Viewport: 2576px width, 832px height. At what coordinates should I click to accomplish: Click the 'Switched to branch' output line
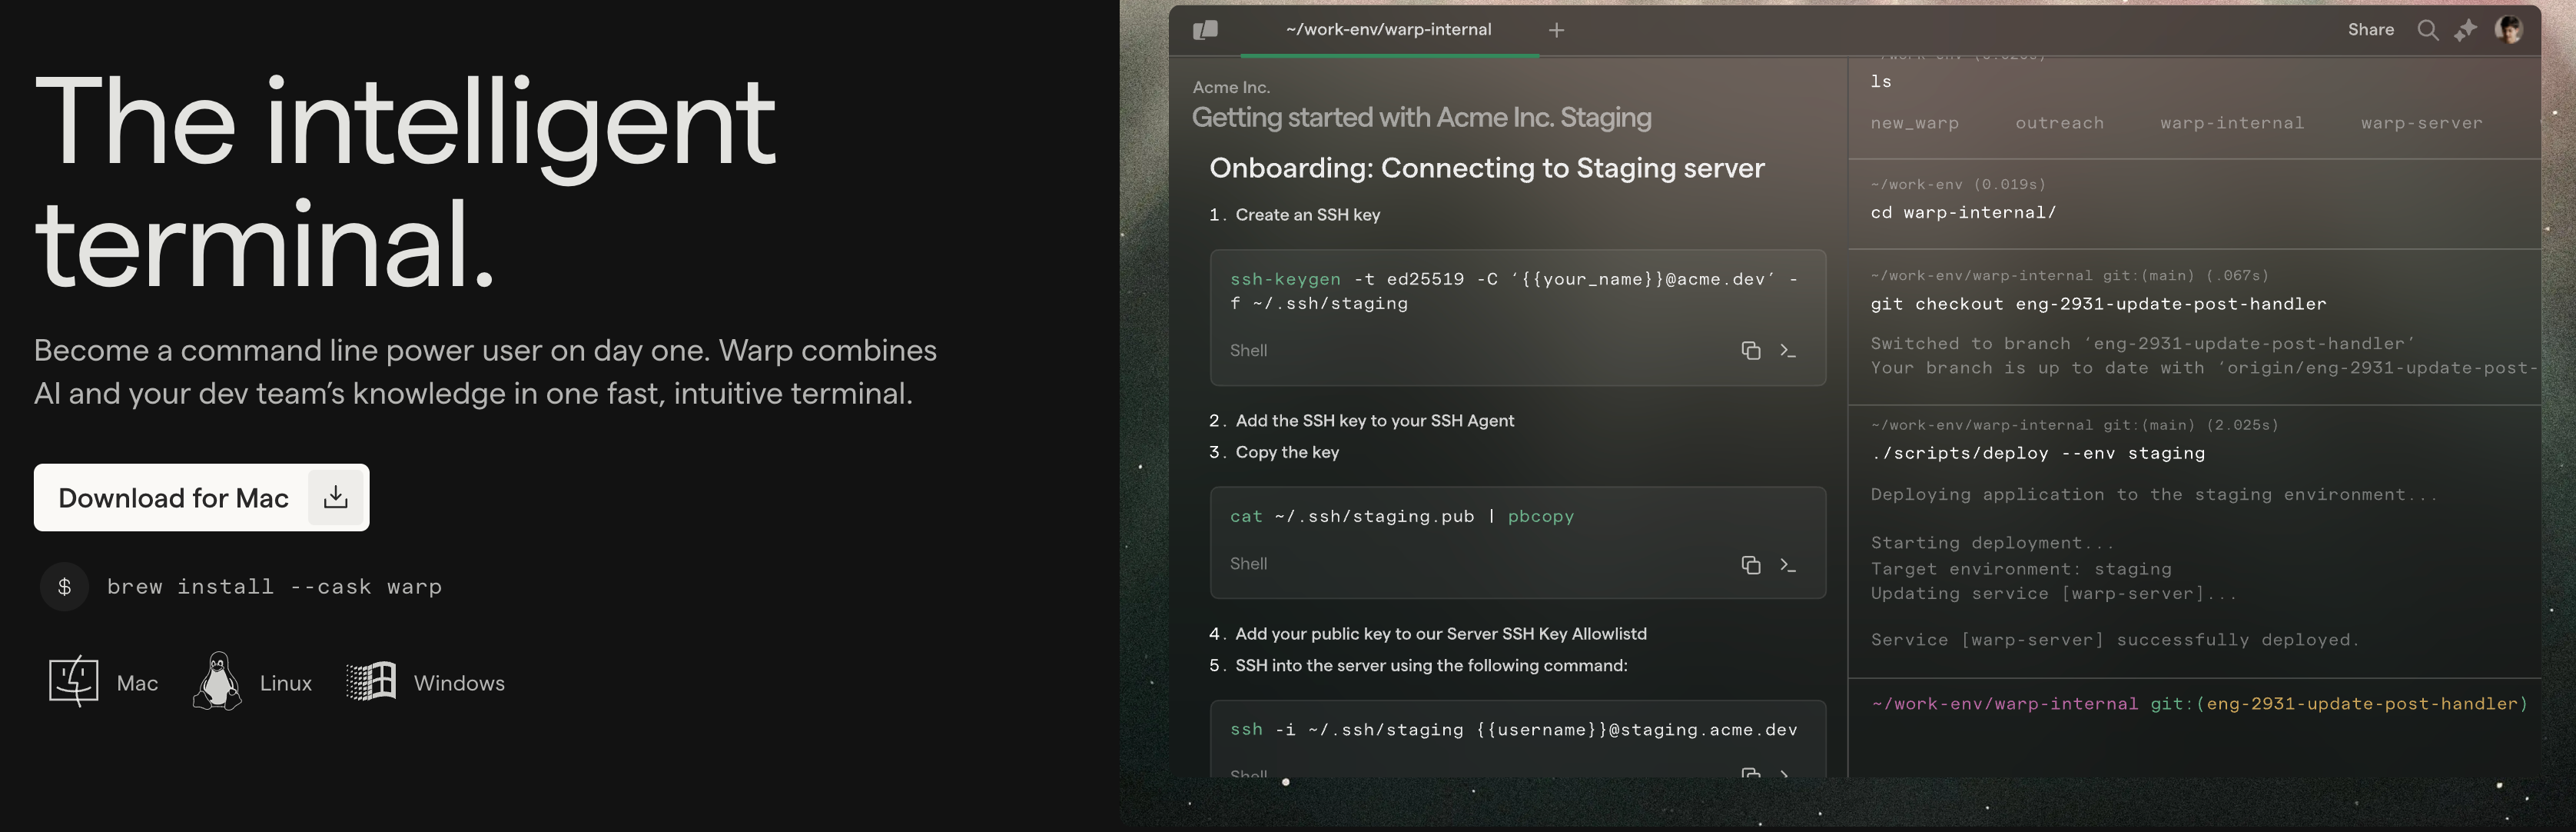pyautogui.click(x=2142, y=343)
